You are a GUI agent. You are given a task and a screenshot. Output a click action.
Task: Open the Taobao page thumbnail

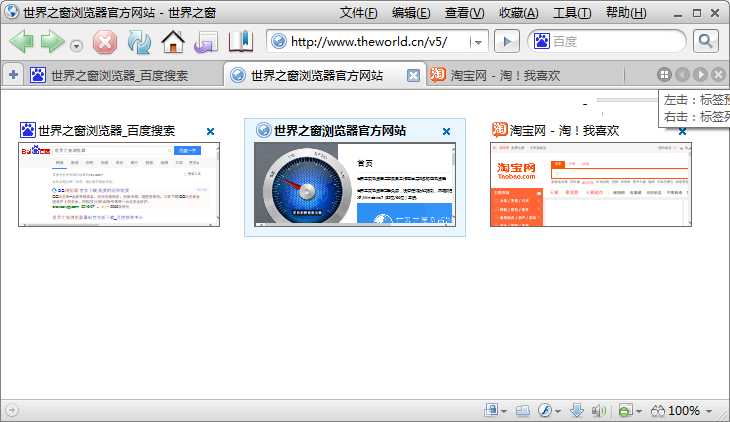point(591,184)
